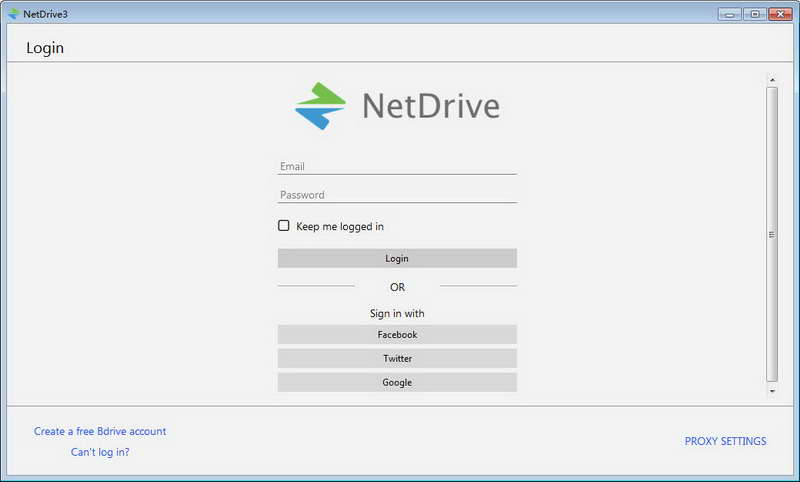This screenshot has width=800, height=482.
Task: Focus the Password input field
Action: [397, 195]
